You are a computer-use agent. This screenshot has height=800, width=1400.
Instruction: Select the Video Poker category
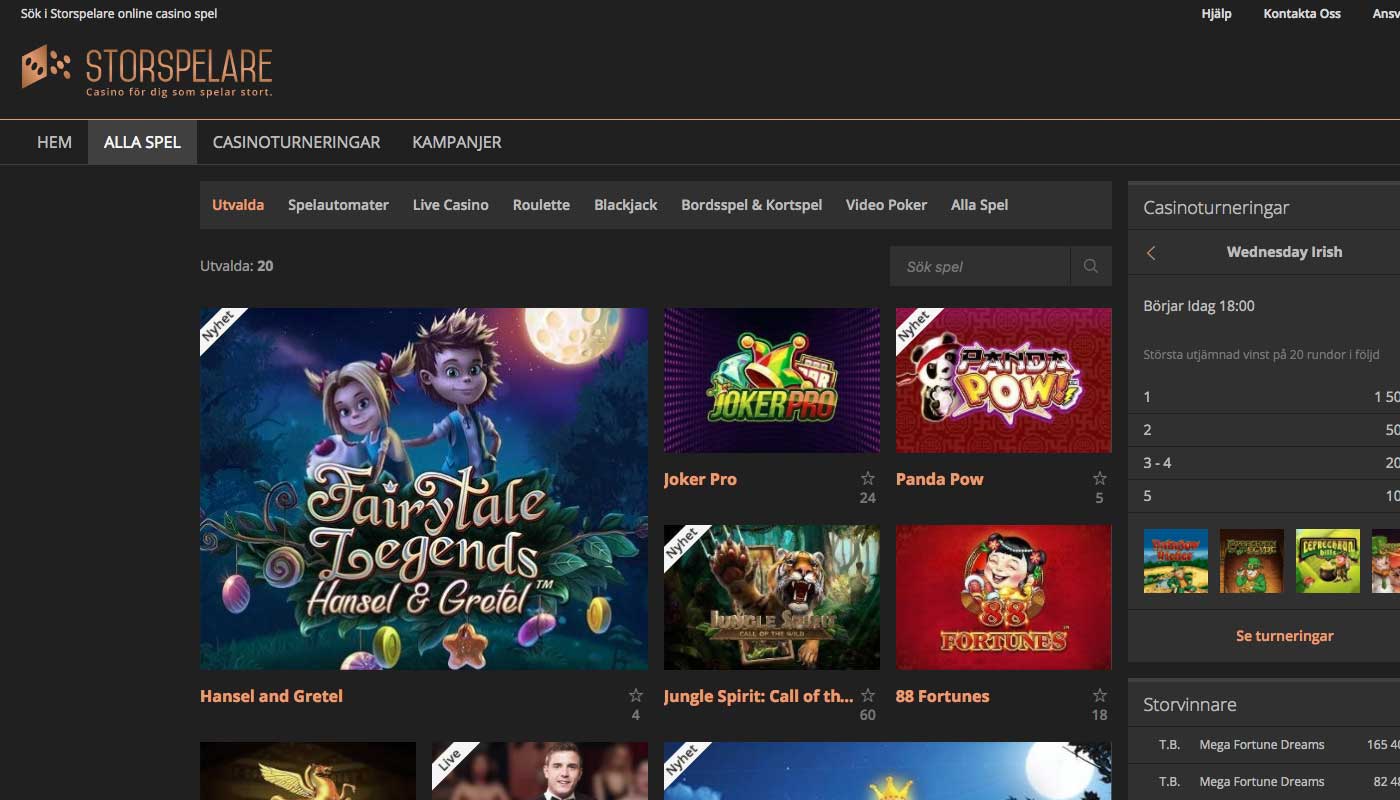(886, 205)
